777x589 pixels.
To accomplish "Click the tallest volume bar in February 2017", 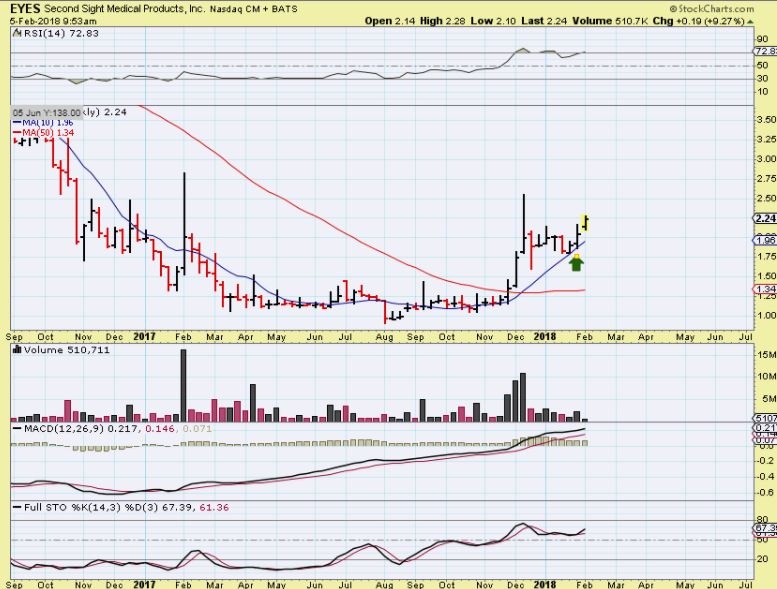I will [x=184, y=385].
